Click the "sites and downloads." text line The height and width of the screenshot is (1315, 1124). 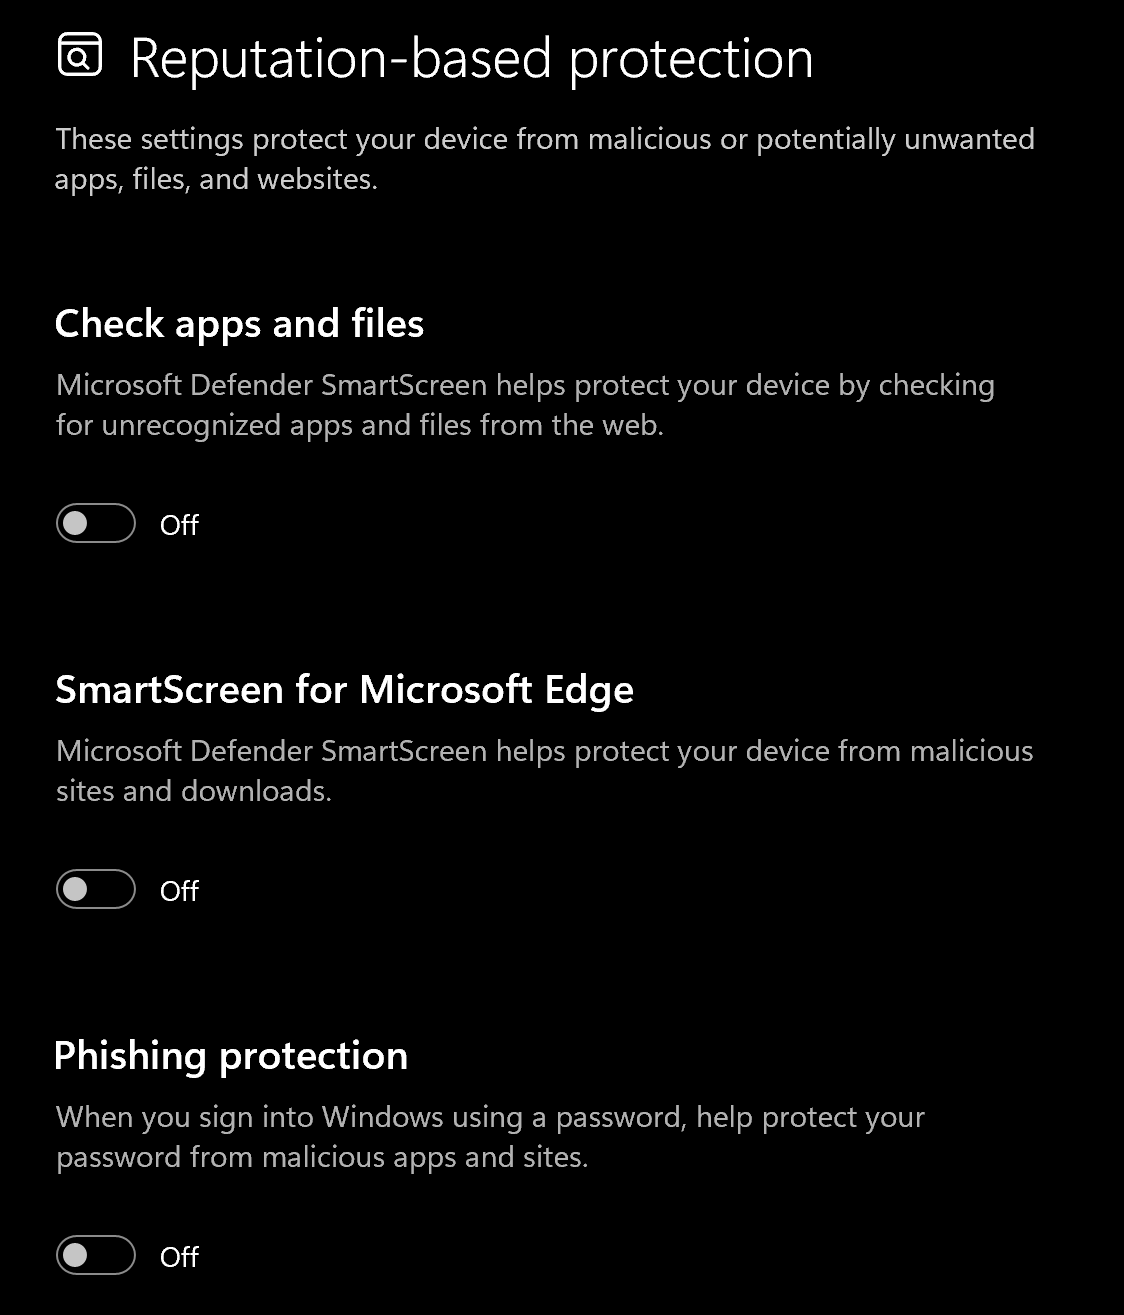[194, 791]
